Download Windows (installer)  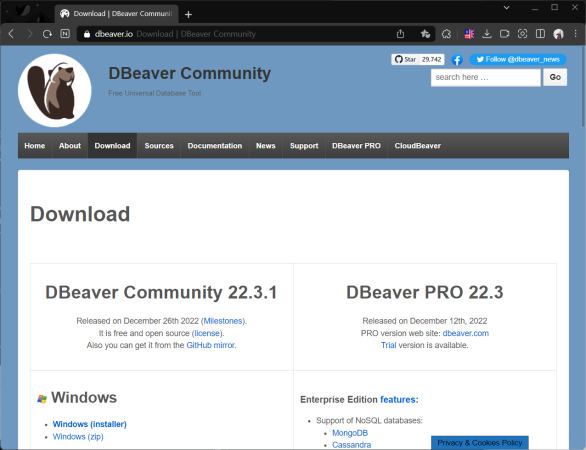tap(90, 424)
